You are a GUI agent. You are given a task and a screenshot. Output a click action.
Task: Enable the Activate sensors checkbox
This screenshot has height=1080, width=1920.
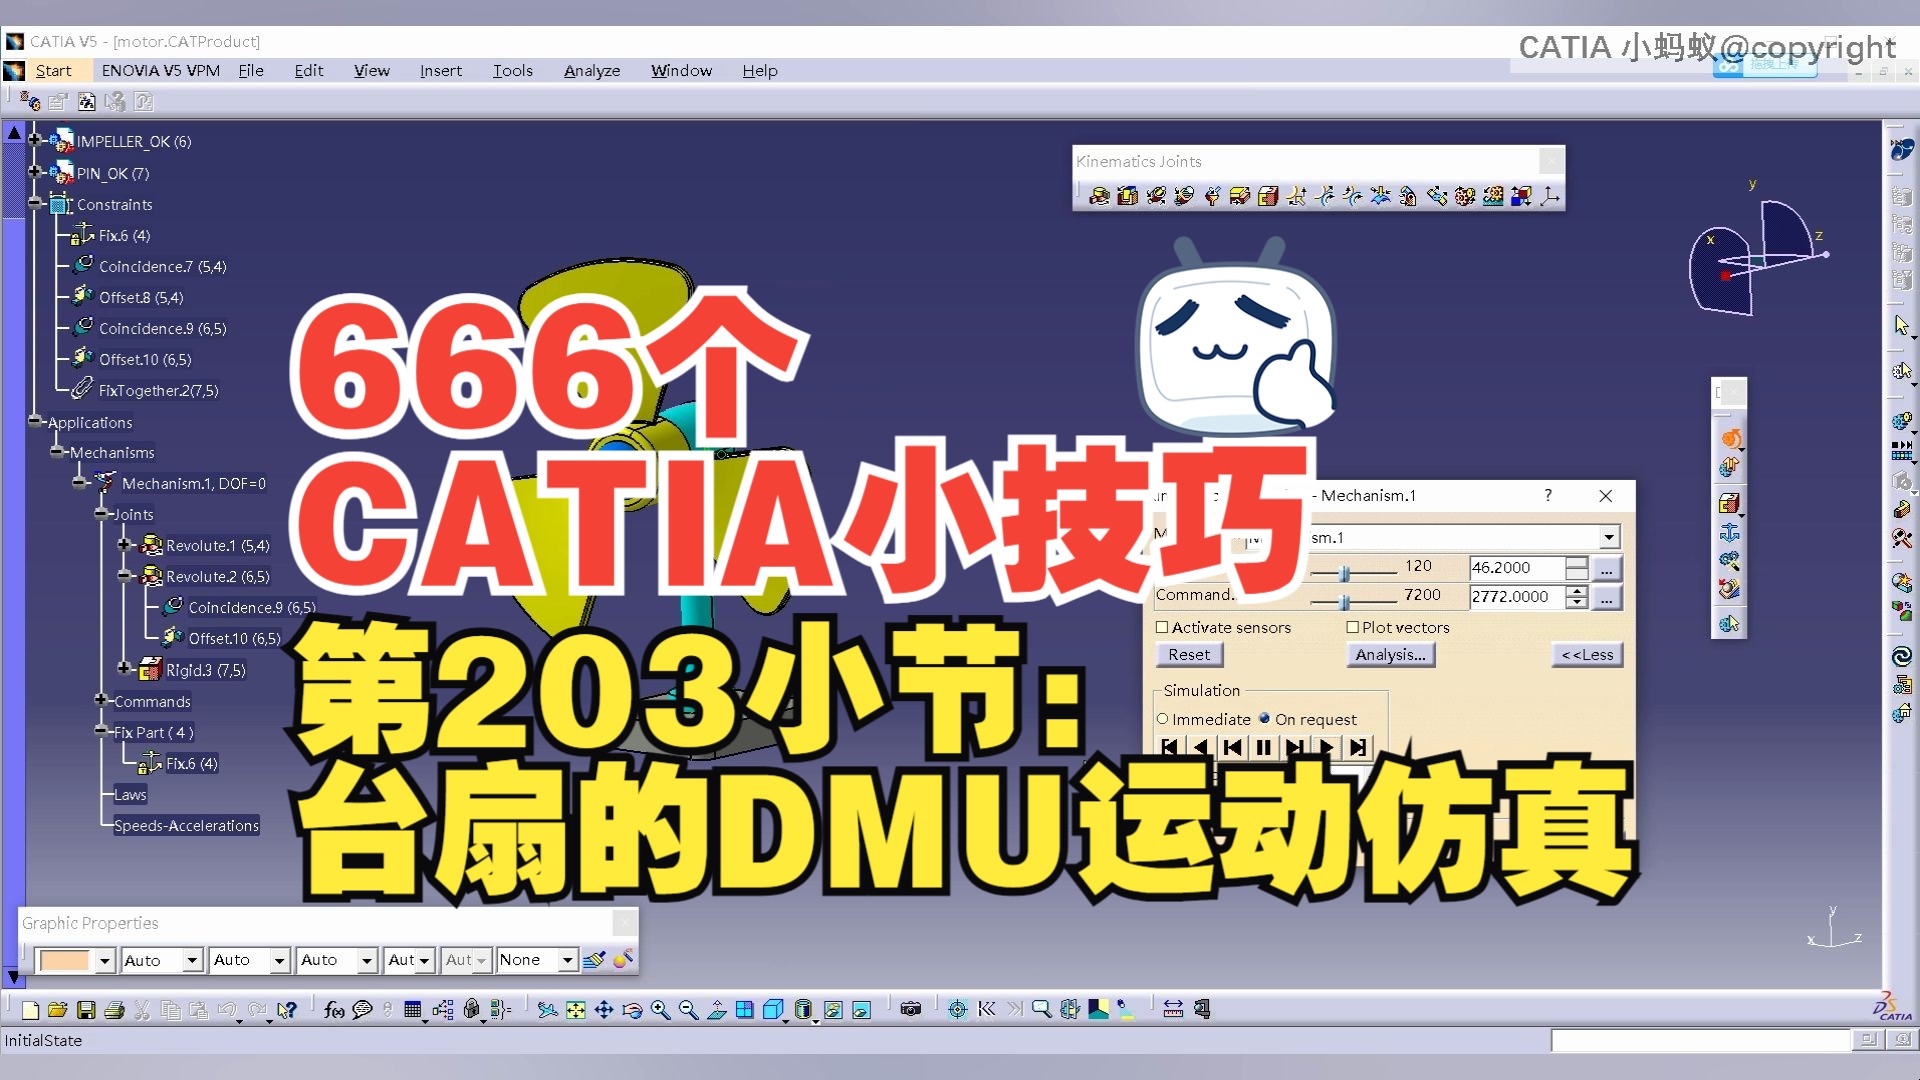coord(1162,627)
